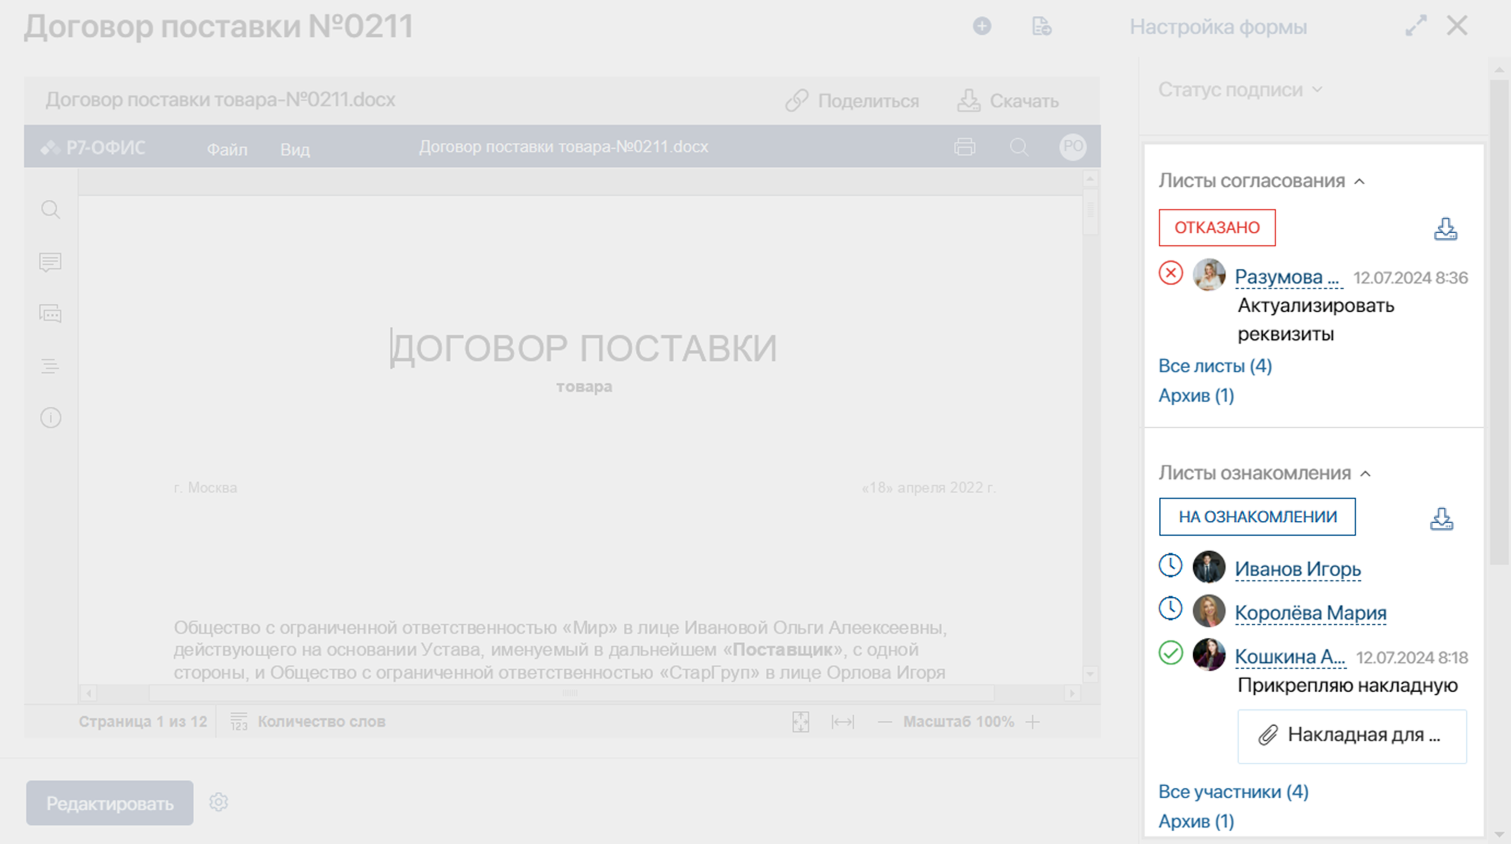Viewport: 1511px width, 844px height.
Task: Open Разумова's profile link
Action: click(x=1287, y=277)
